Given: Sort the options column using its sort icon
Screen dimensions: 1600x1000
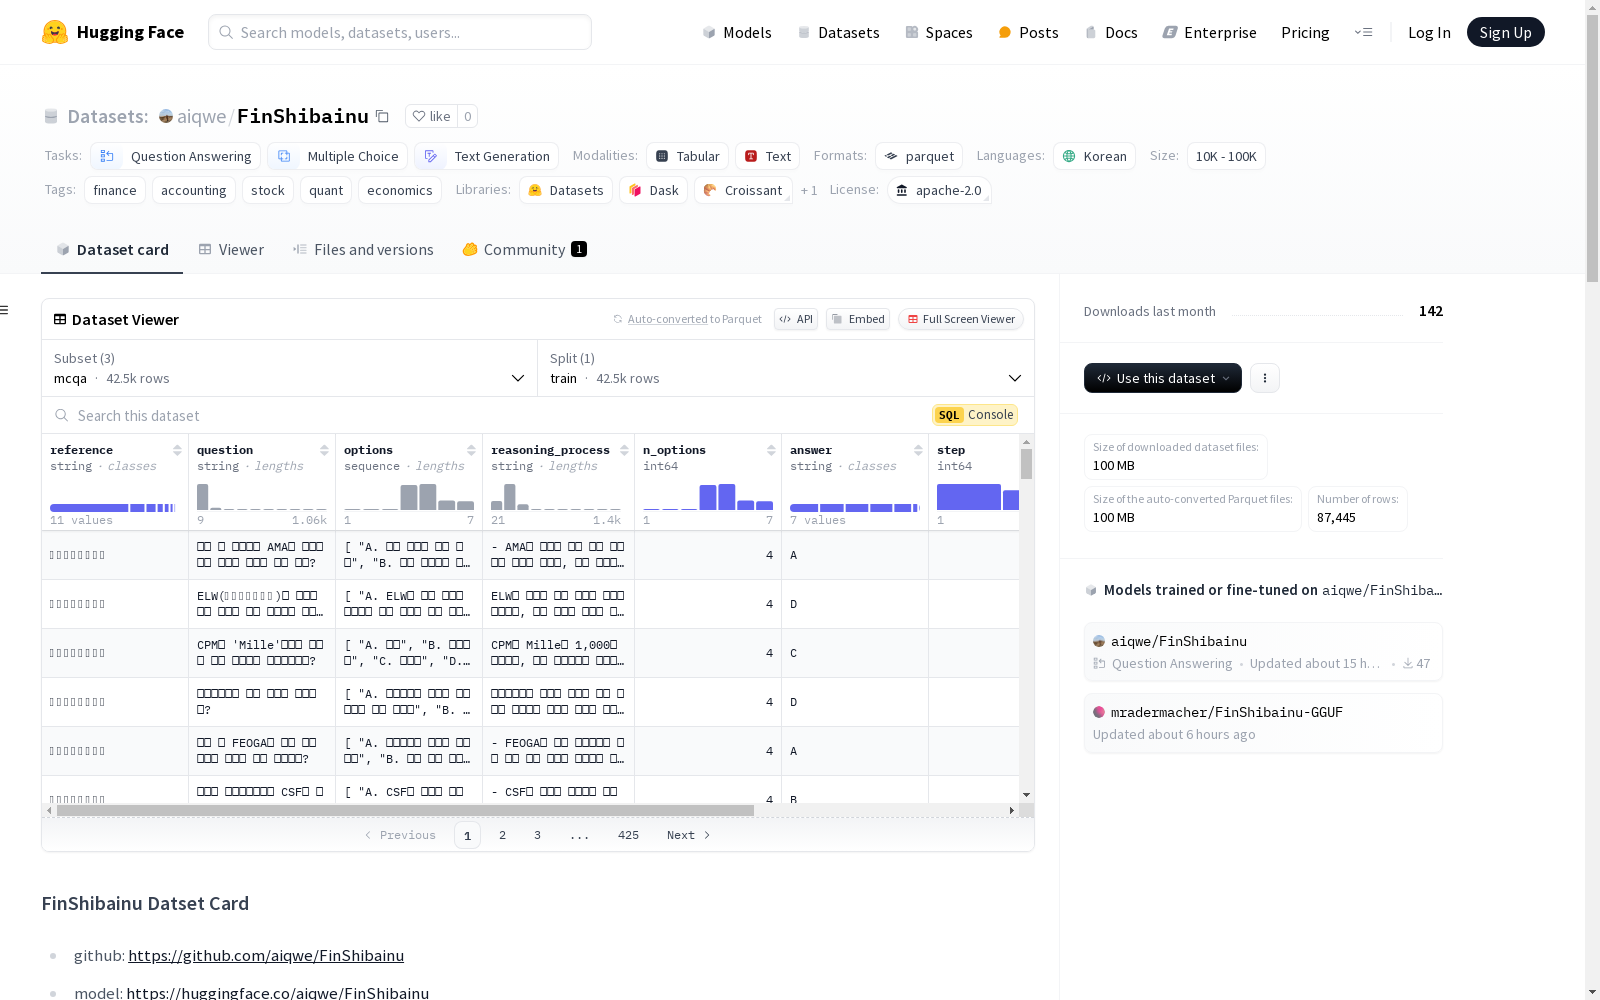Looking at the screenshot, I should tap(471, 450).
